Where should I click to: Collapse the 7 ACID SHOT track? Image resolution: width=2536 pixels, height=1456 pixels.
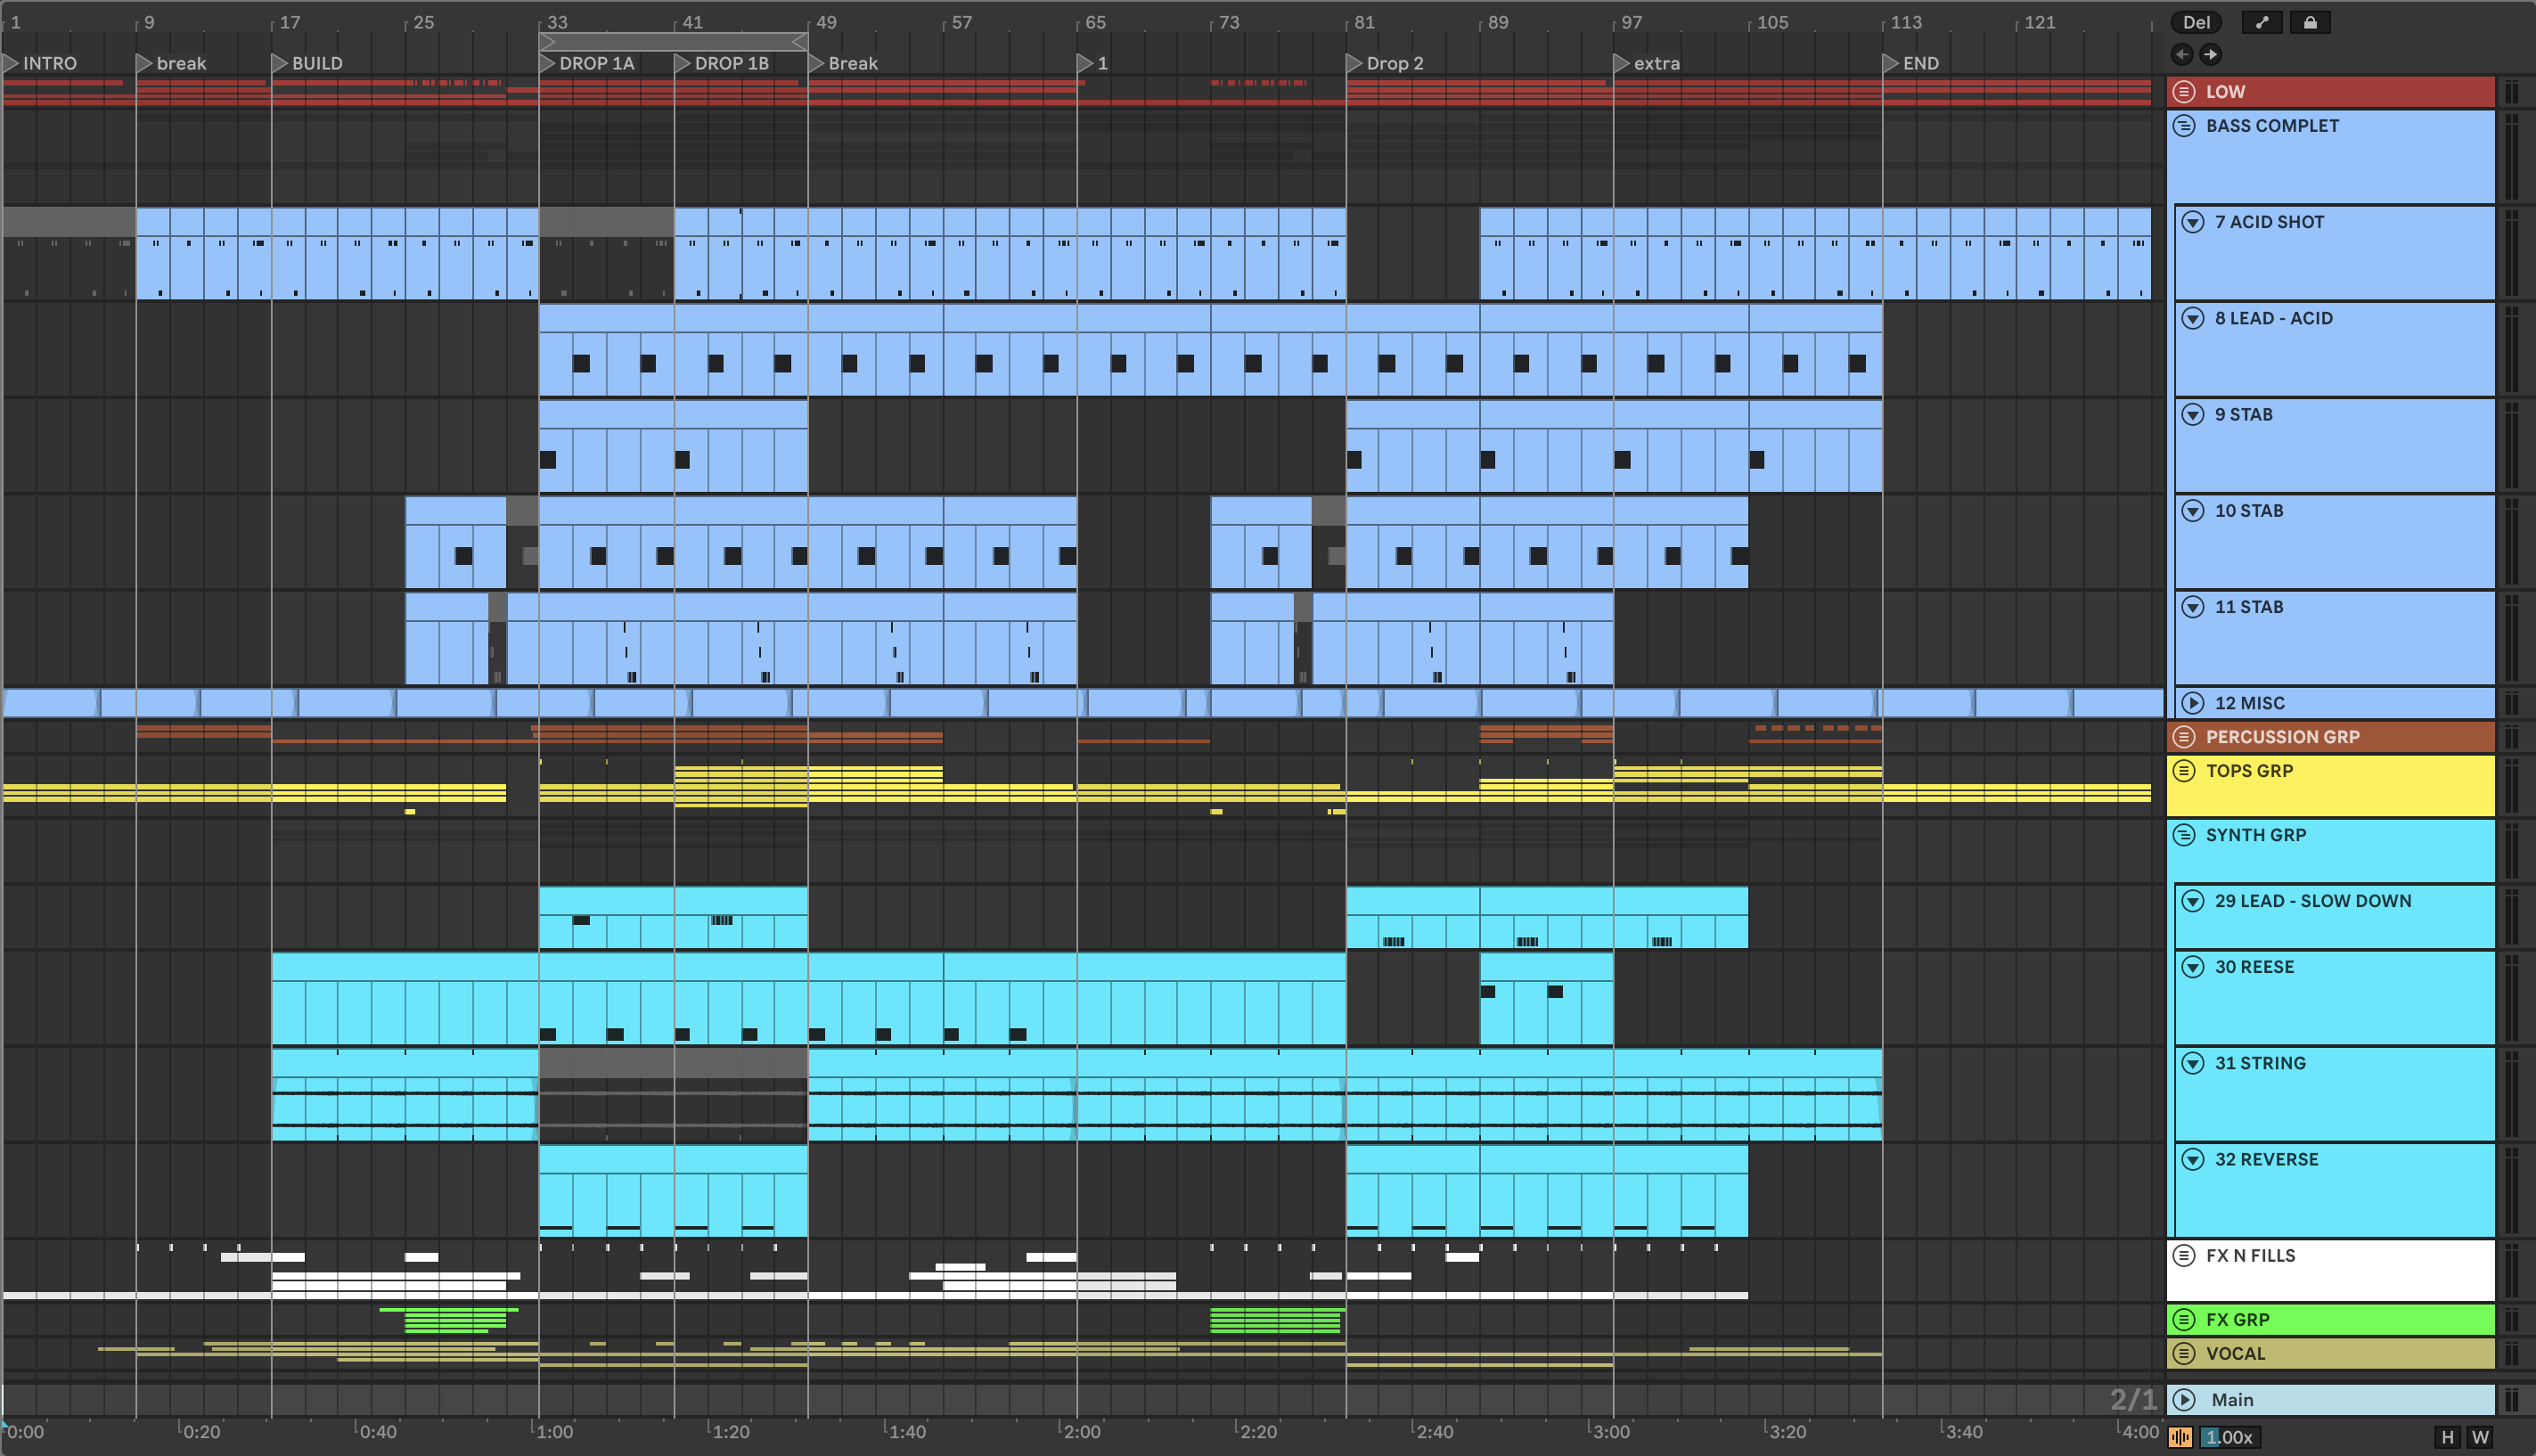(2192, 222)
